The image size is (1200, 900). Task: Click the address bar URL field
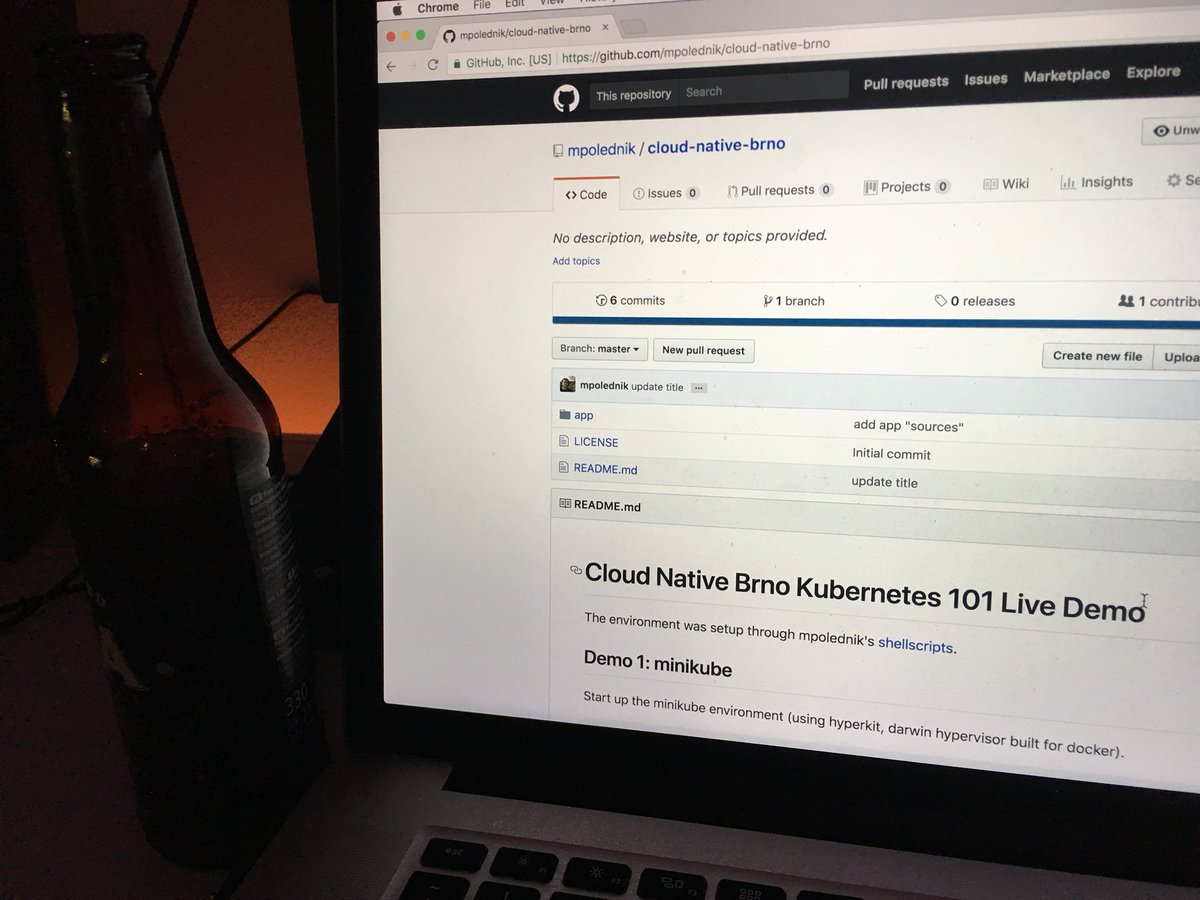coord(695,52)
